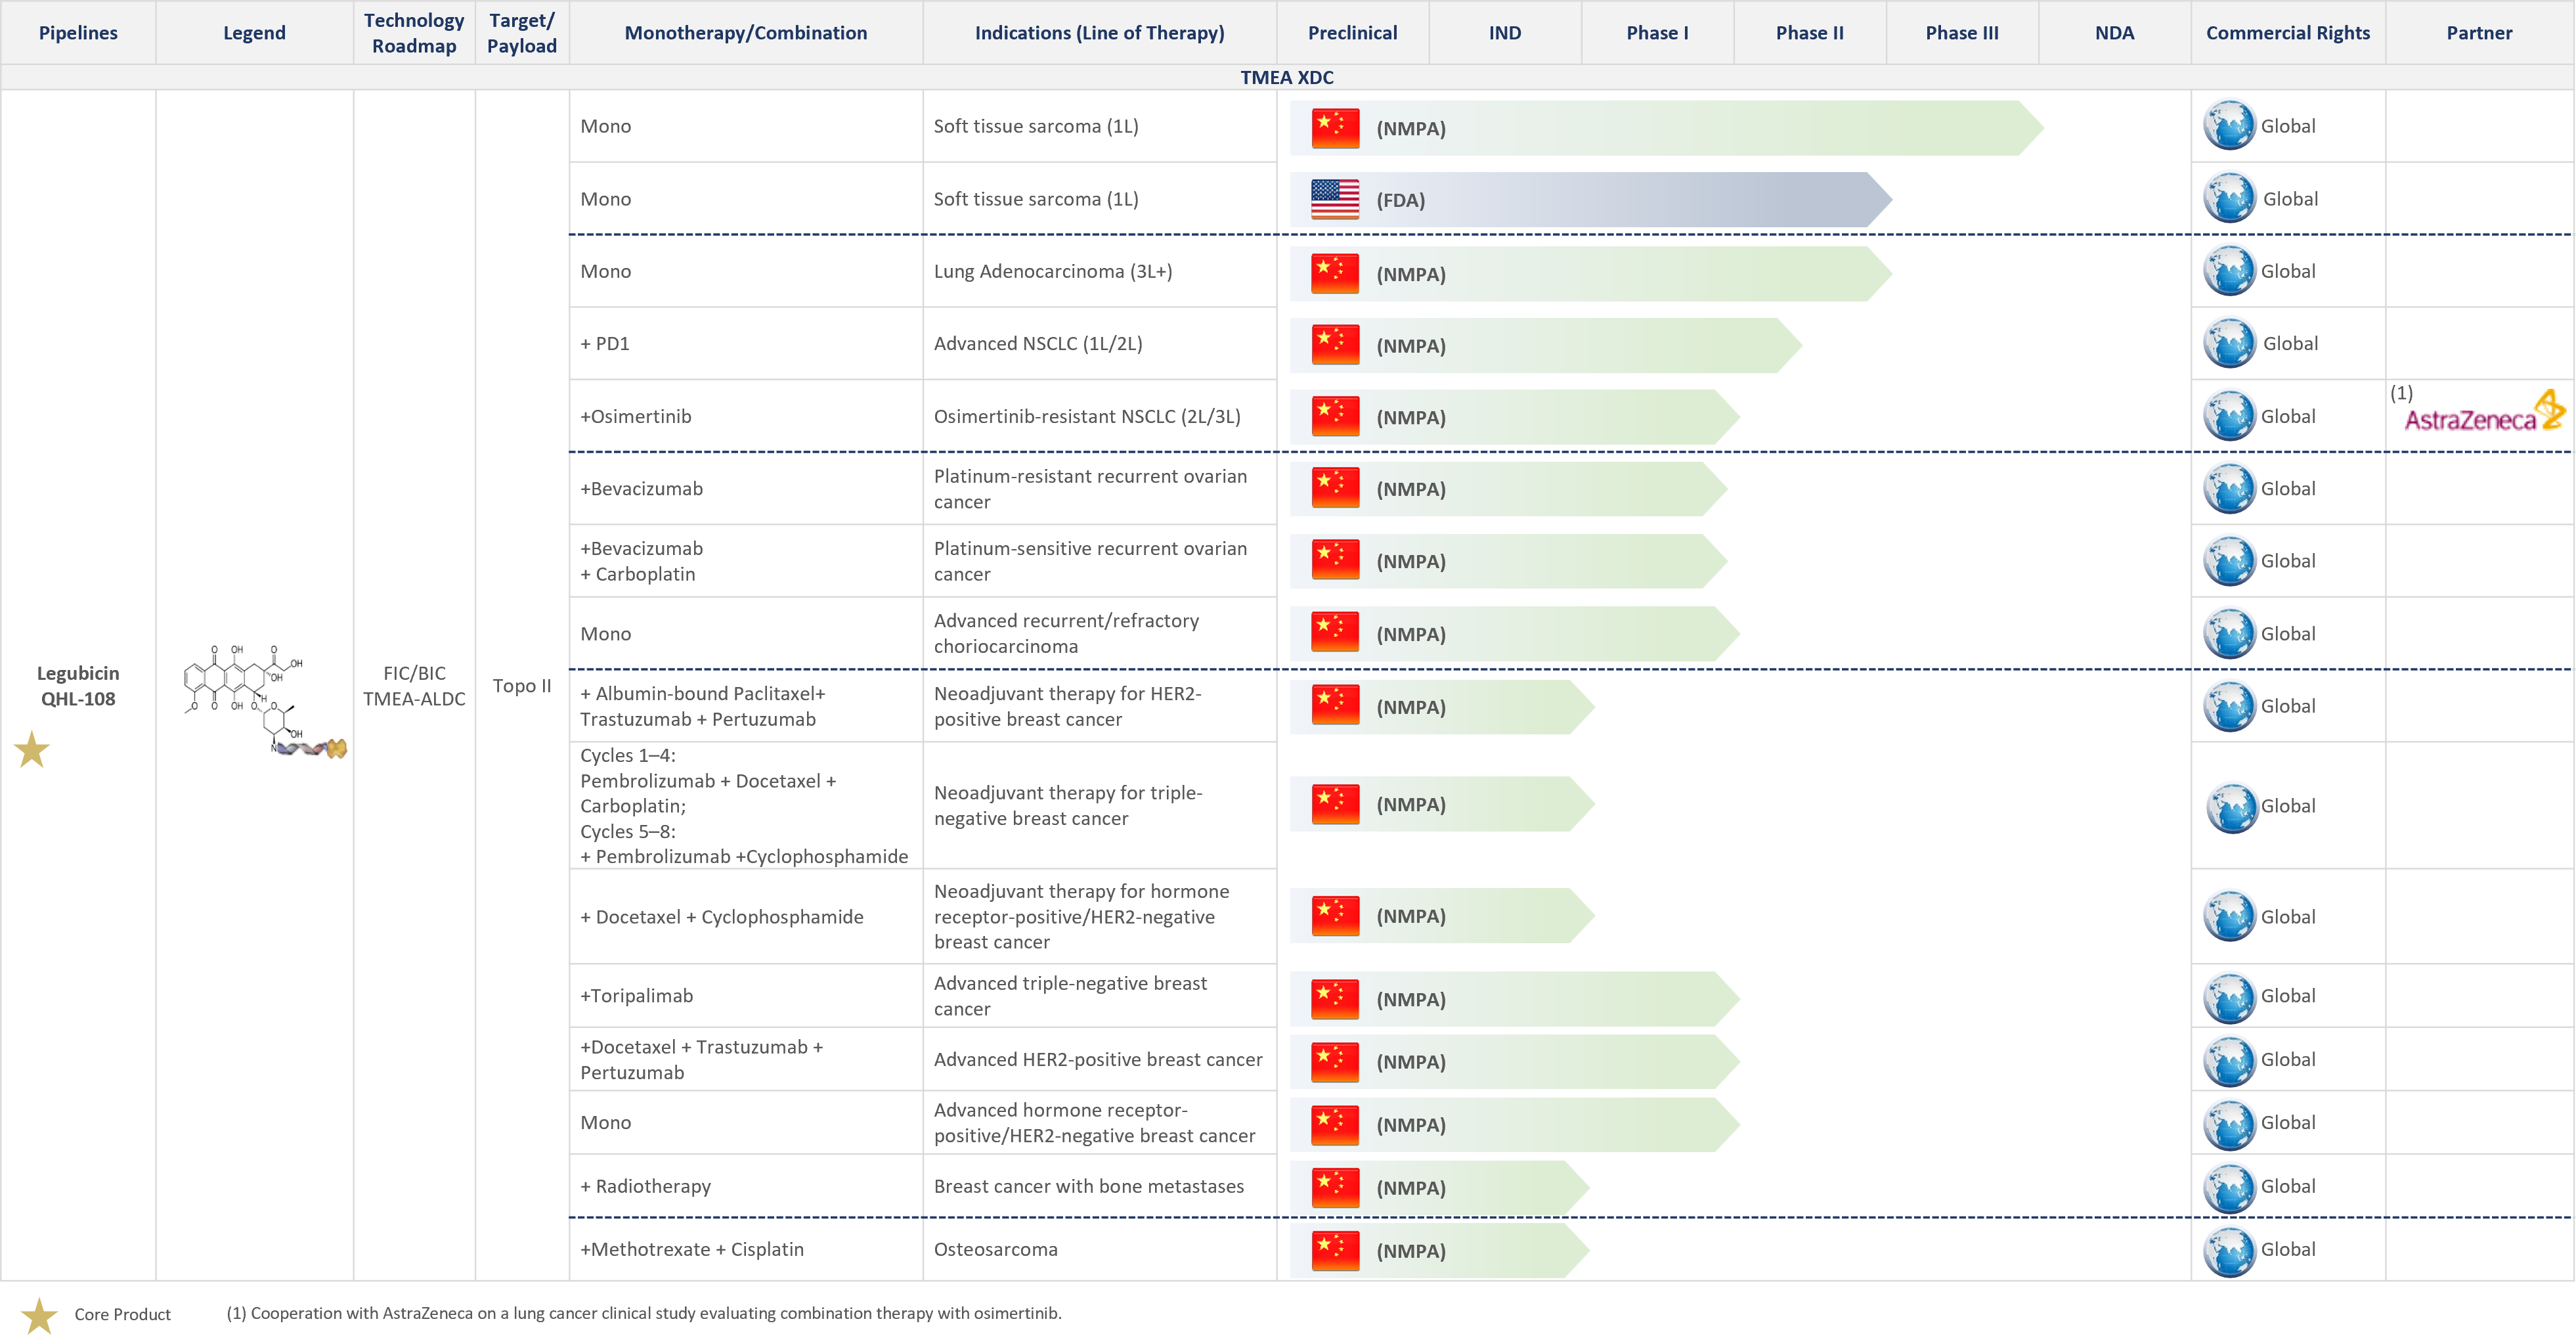Select China flag for +Toripalimab row
The width and height of the screenshot is (2576, 1336).
tap(1335, 998)
